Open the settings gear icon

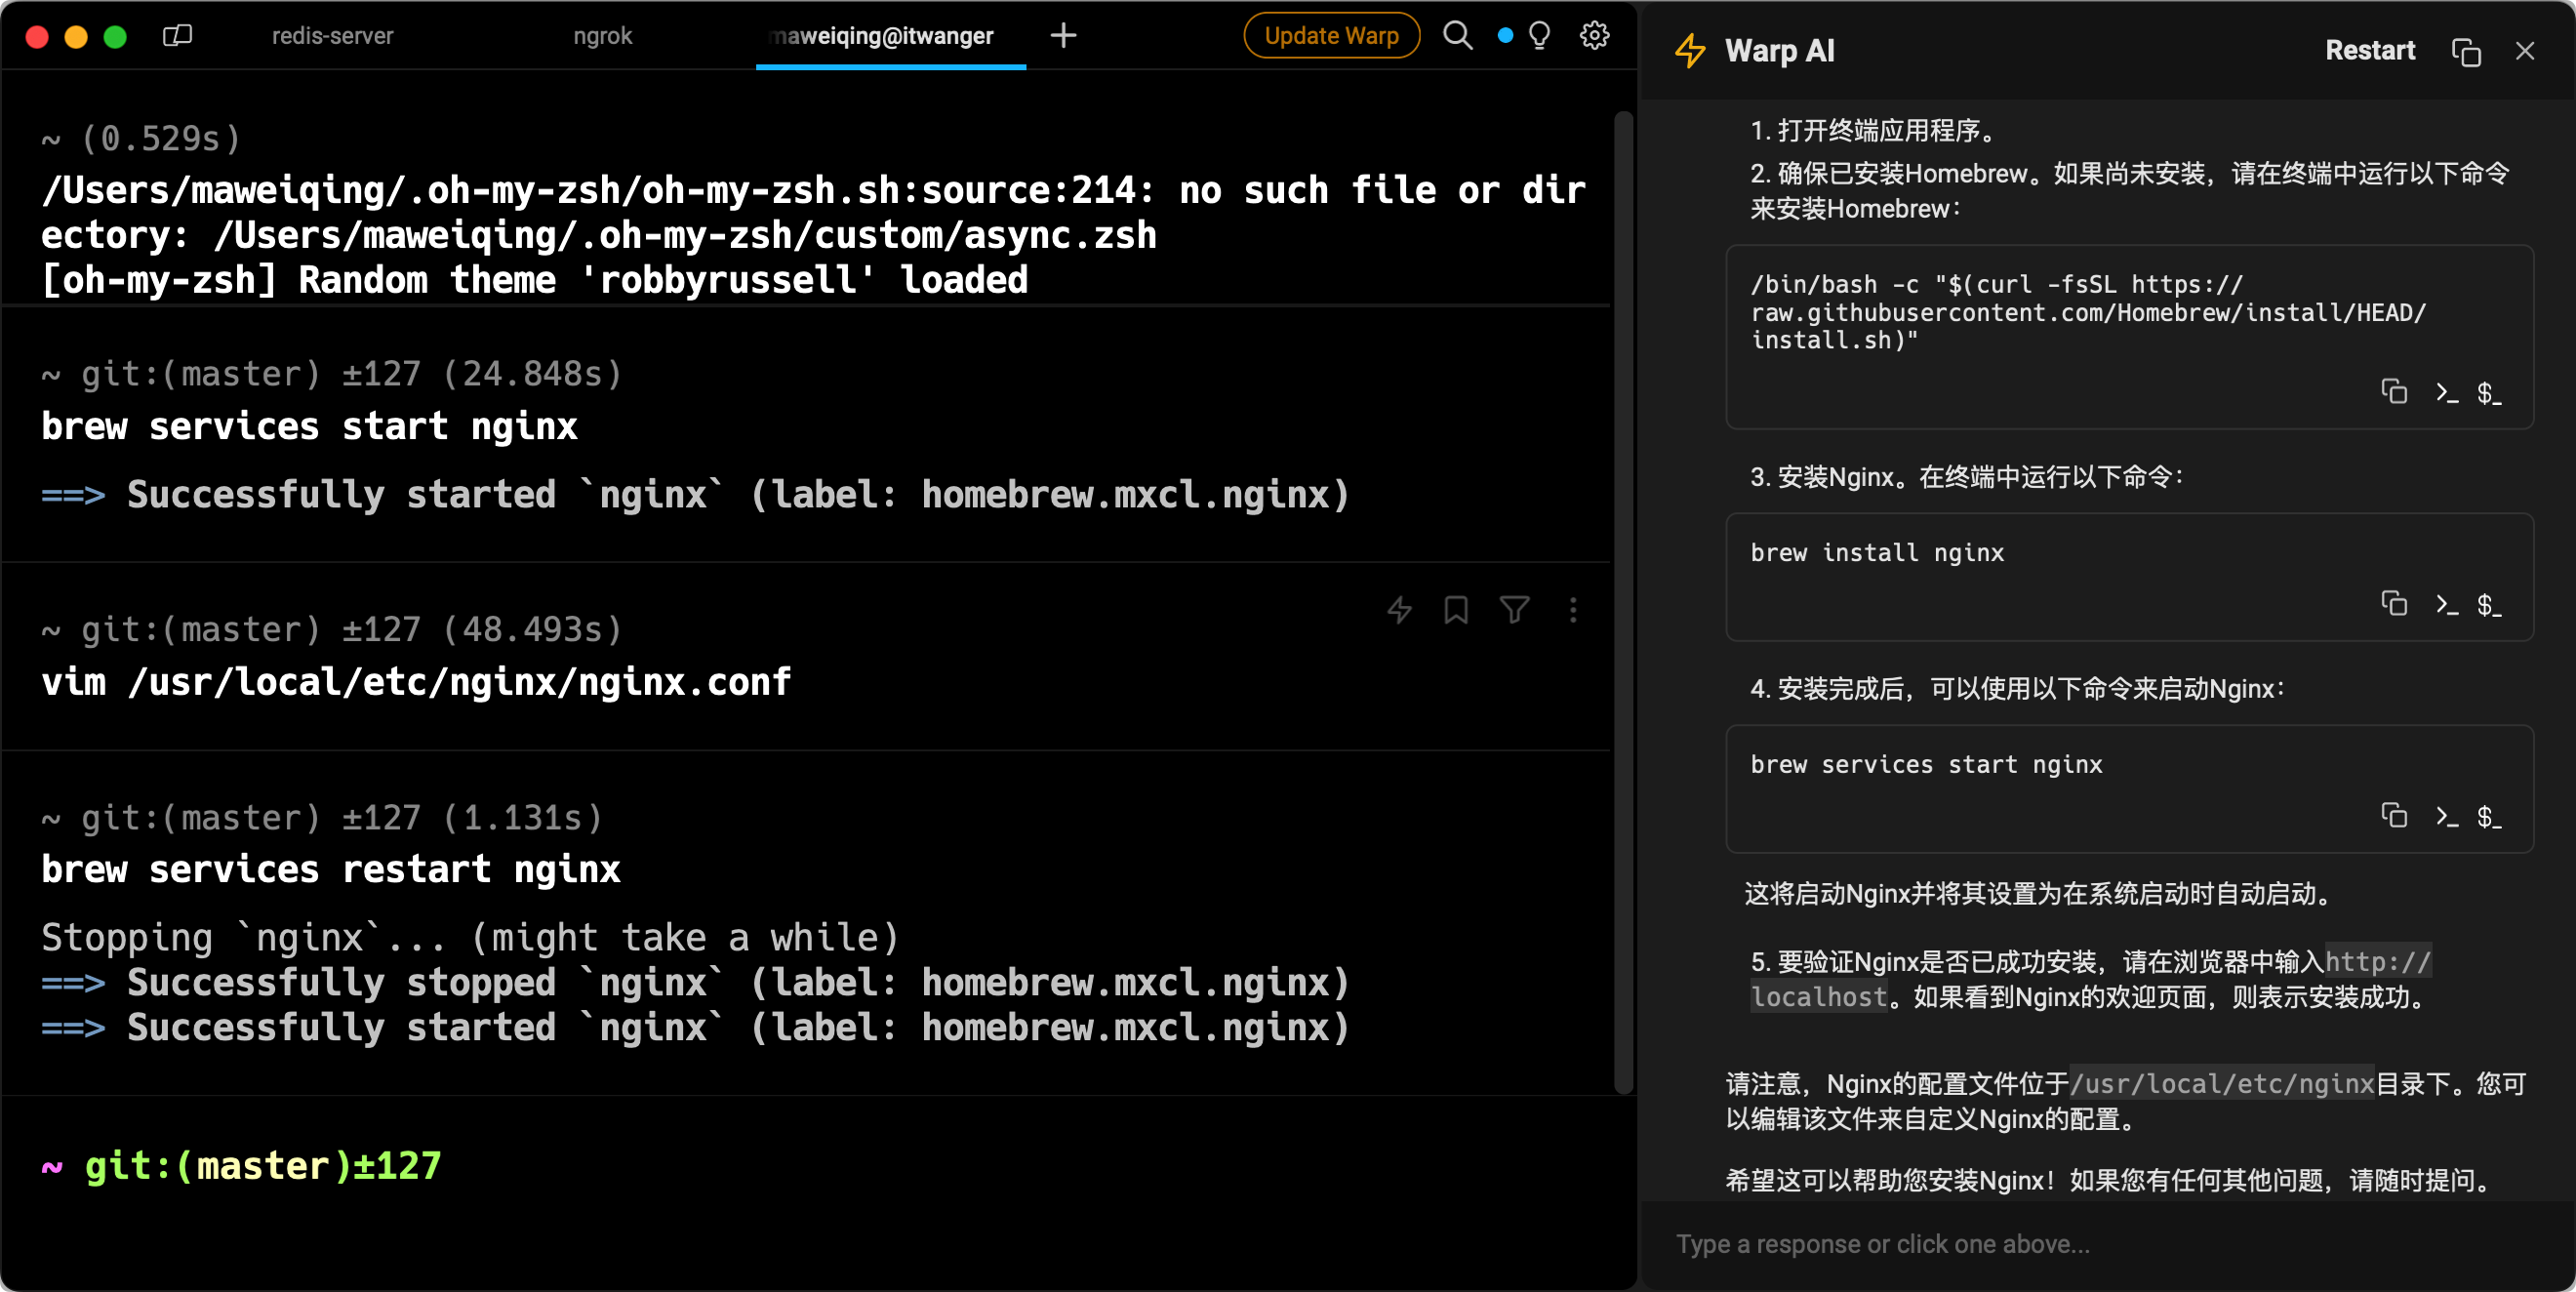pos(1594,36)
